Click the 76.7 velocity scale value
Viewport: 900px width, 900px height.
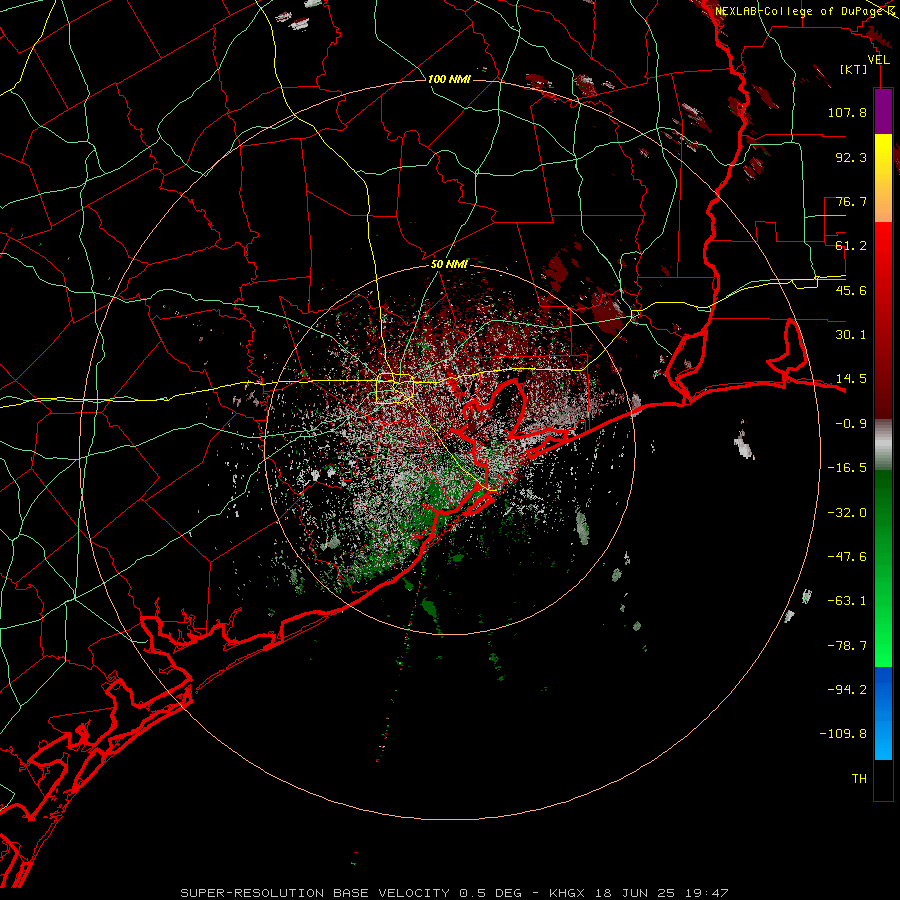851,201
